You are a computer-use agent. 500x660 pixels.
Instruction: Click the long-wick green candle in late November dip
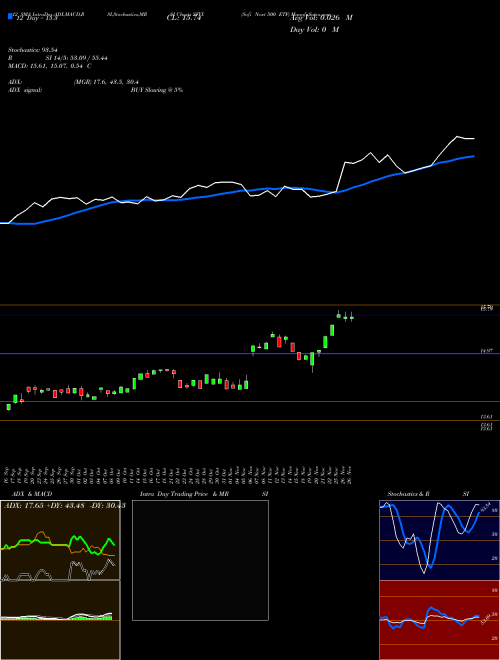312,361
